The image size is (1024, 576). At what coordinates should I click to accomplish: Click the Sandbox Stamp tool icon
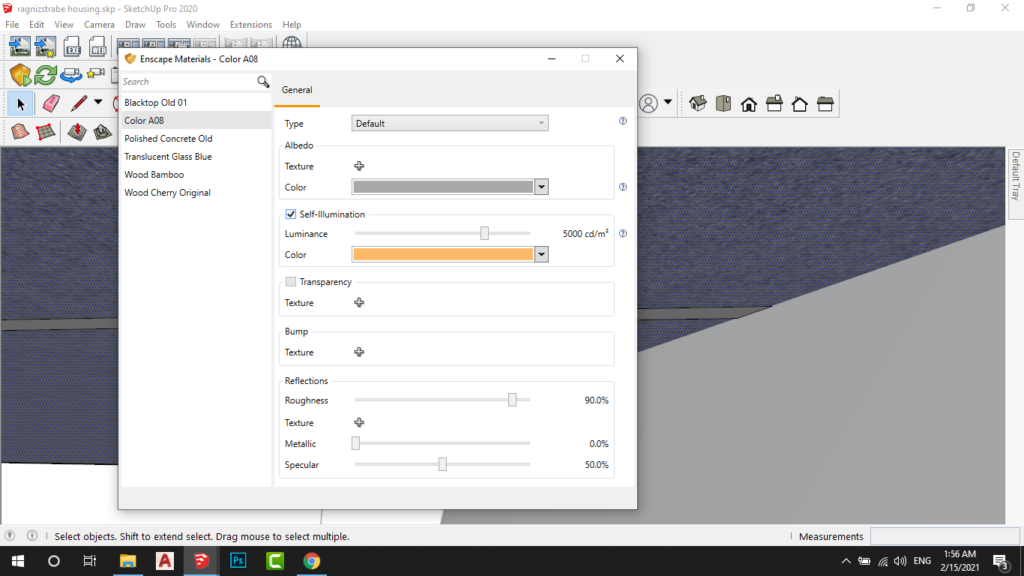click(x=103, y=131)
